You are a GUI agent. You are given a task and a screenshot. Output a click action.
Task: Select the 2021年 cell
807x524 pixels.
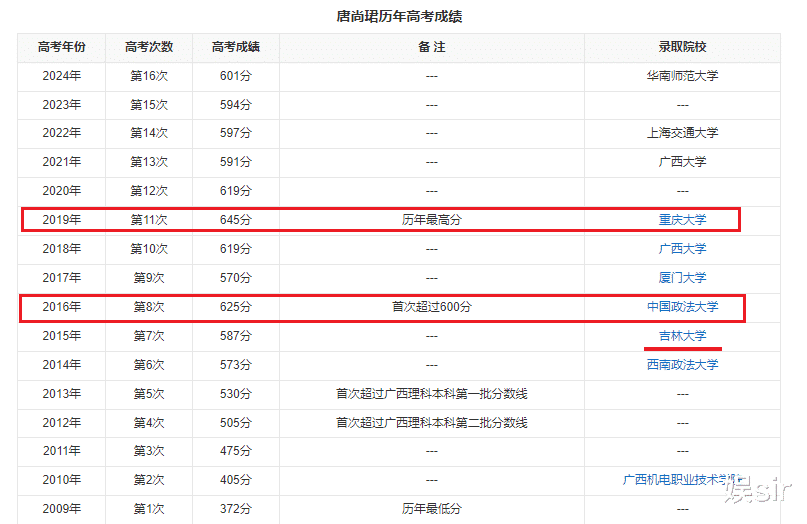(x=62, y=162)
